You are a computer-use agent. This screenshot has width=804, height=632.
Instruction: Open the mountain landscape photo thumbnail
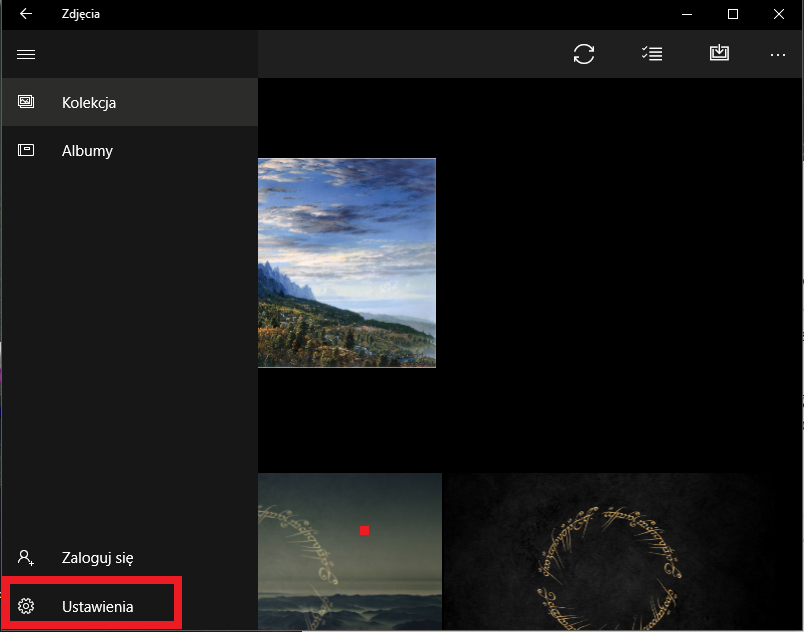(347, 263)
